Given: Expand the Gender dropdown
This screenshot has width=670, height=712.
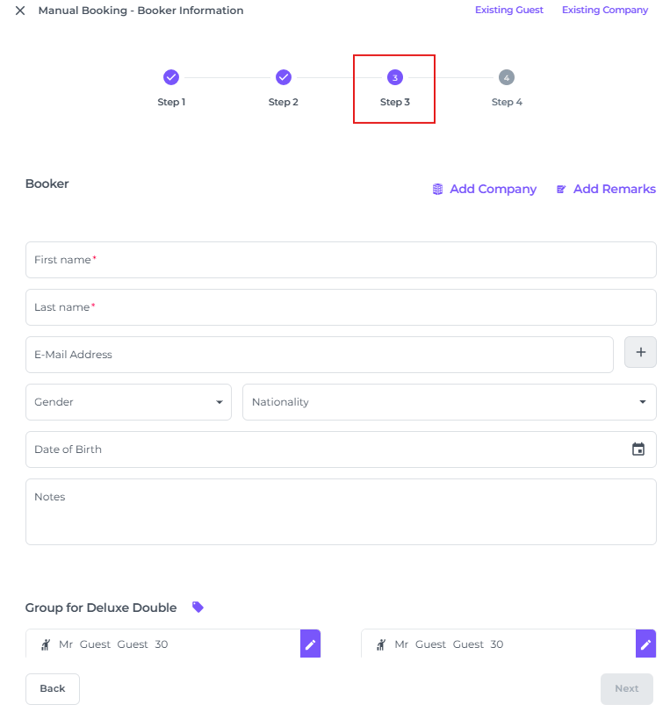Looking at the screenshot, I should pos(128,402).
